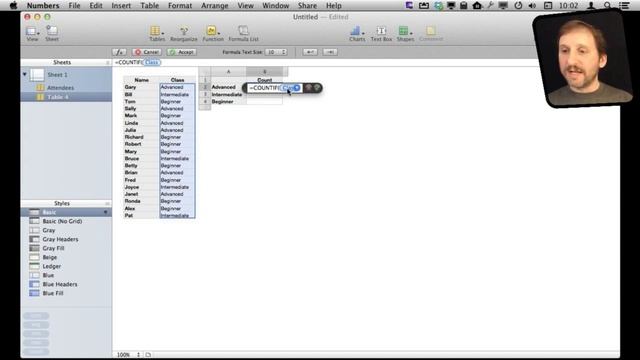The width and height of the screenshot is (640, 360).
Task: Click the green accept icon in cell formula editor
Action: coord(317,88)
